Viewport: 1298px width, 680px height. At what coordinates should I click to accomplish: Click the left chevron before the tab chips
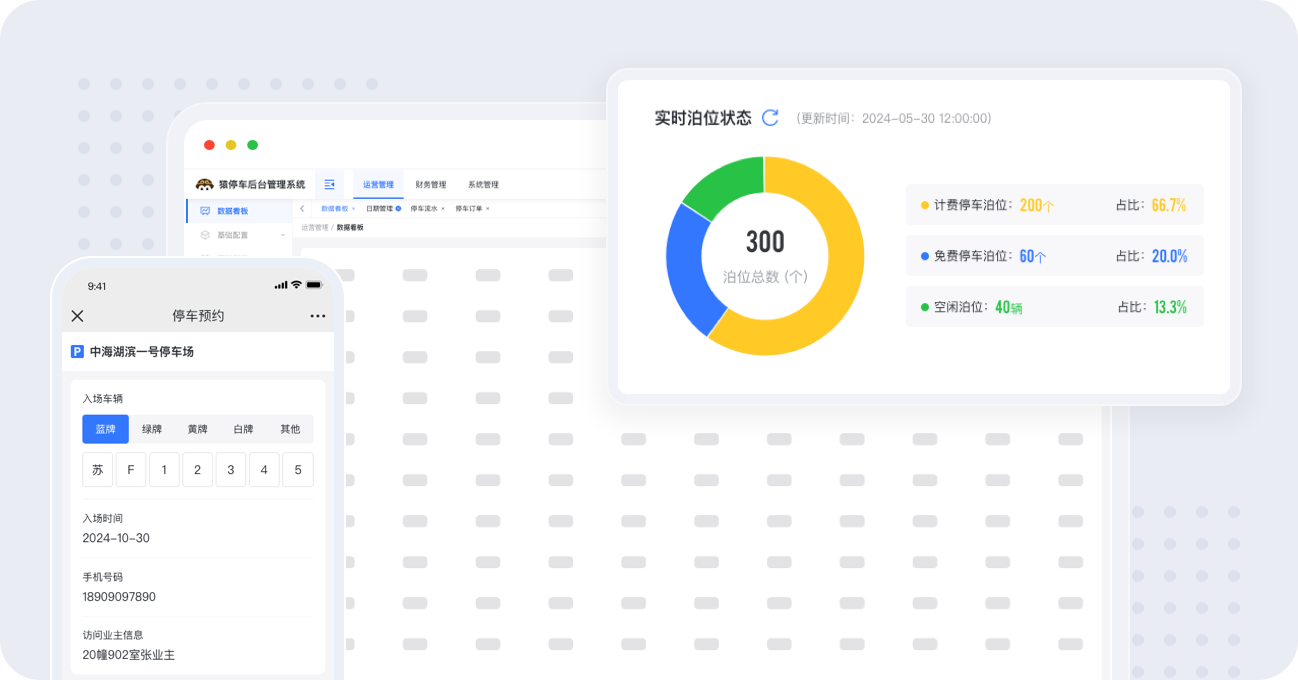pos(302,209)
